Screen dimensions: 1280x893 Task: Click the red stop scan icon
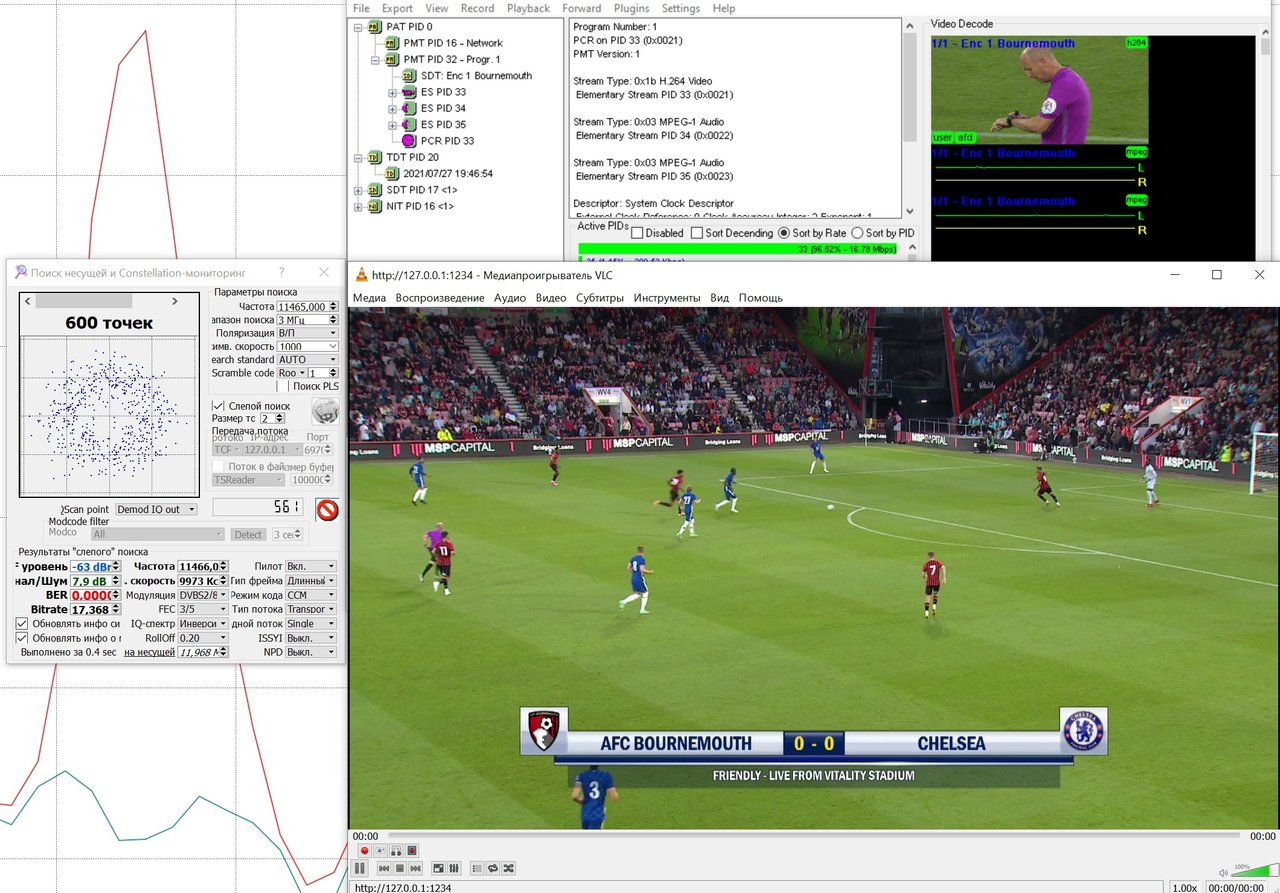(327, 510)
